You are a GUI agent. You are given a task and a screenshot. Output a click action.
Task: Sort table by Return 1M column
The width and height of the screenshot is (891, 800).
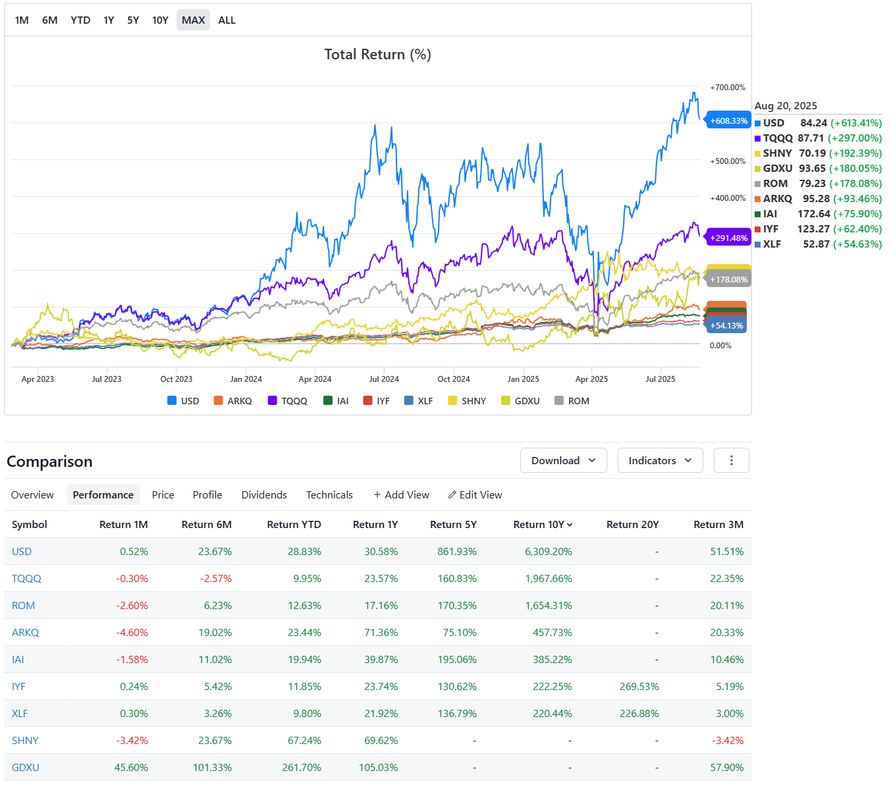click(x=123, y=525)
